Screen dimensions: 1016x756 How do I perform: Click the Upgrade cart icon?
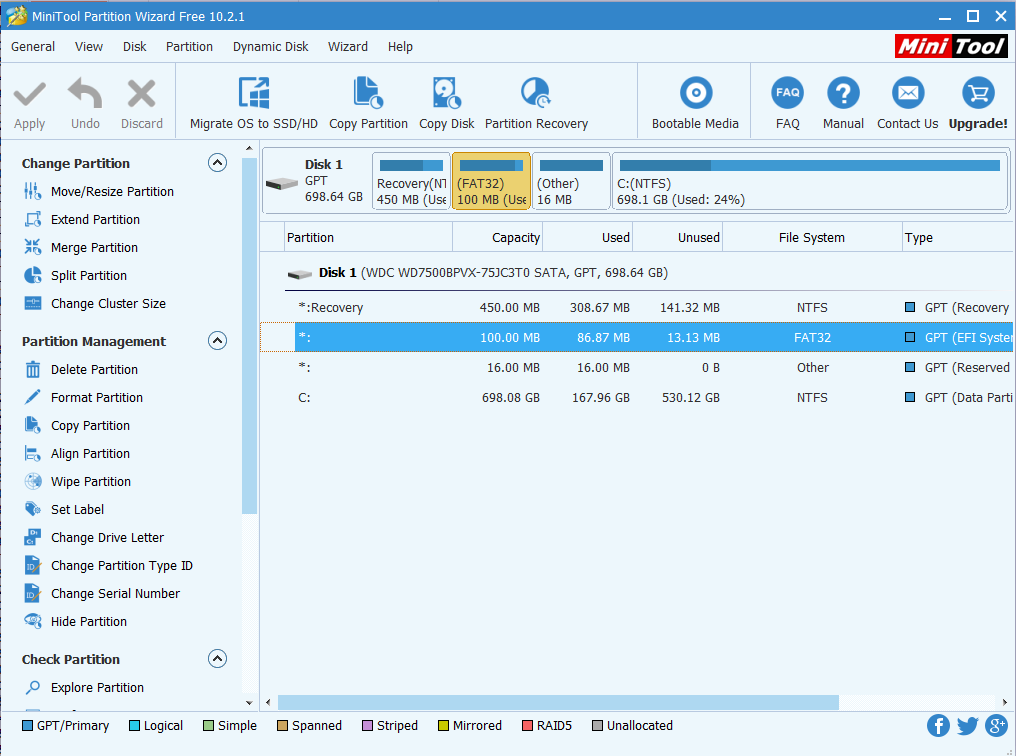(978, 93)
